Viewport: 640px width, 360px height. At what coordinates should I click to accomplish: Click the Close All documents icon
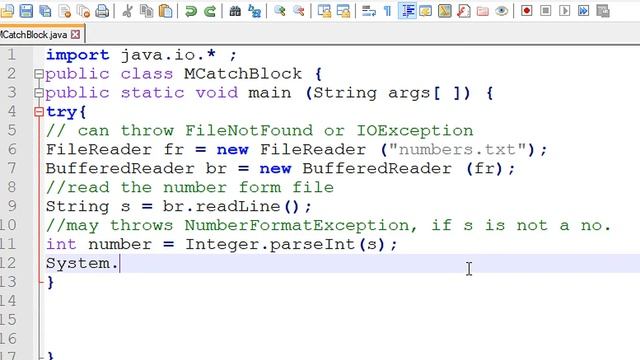(83, 11)
